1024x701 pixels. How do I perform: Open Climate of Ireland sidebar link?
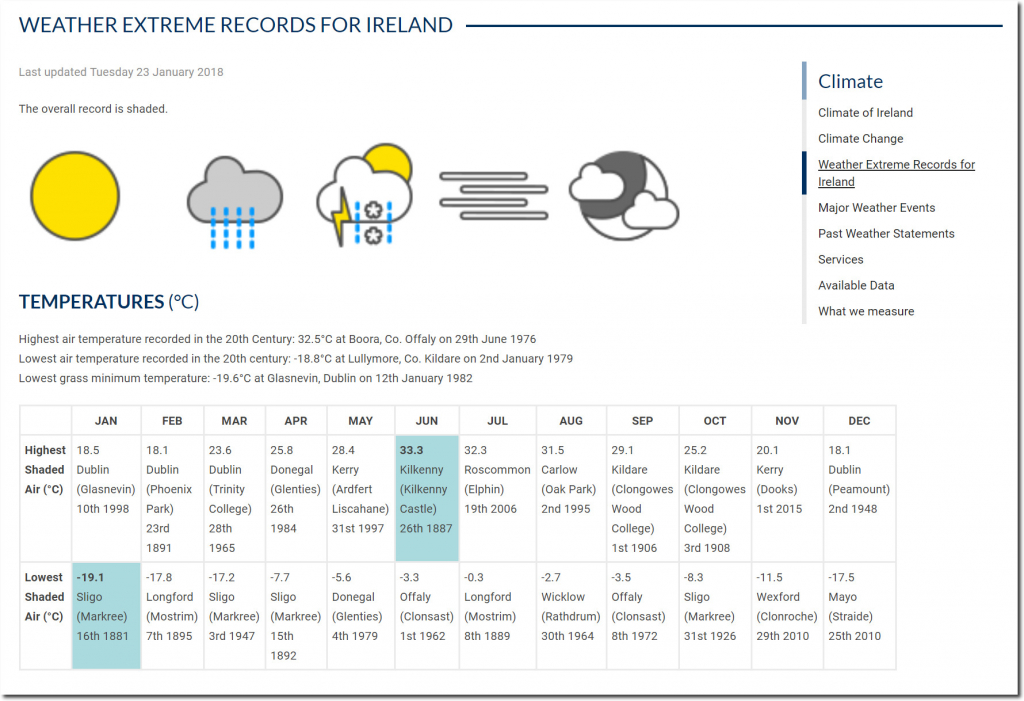pos(865,112)
